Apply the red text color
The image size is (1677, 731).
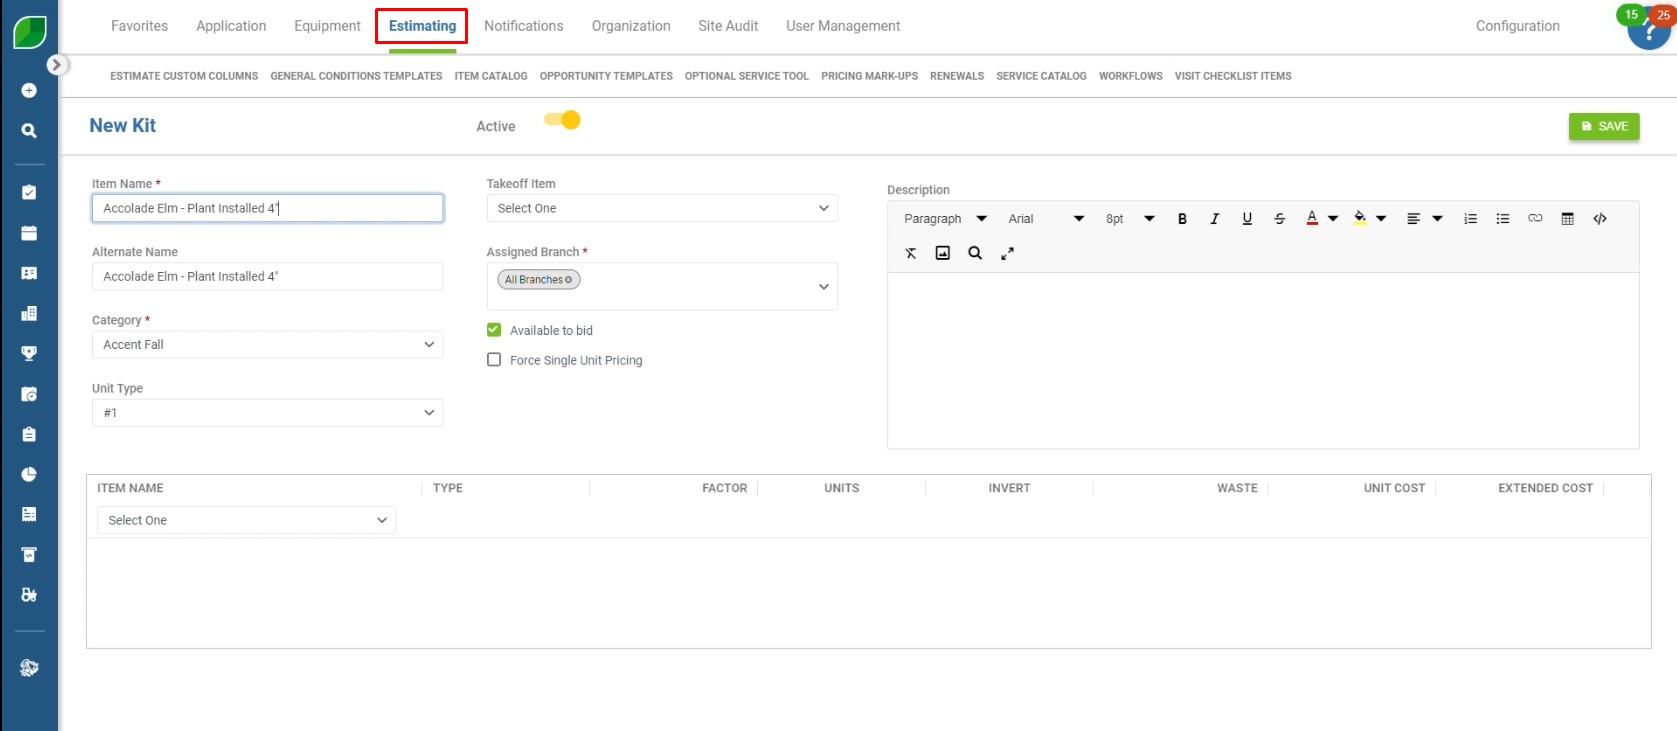tap(1312, 219)
